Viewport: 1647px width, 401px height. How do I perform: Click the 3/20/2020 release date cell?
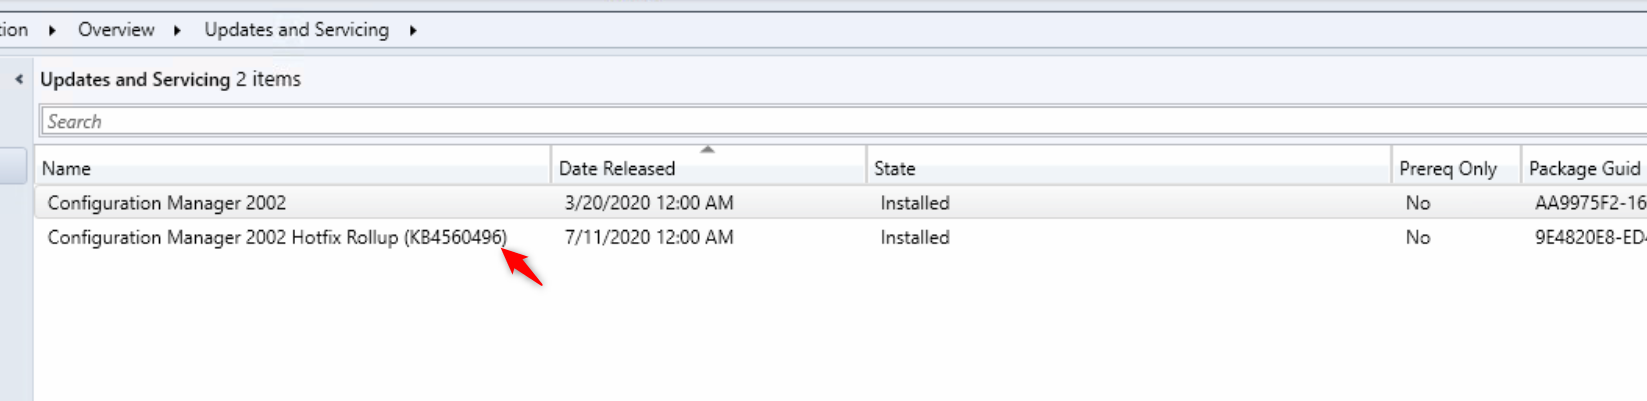(649, 203)
